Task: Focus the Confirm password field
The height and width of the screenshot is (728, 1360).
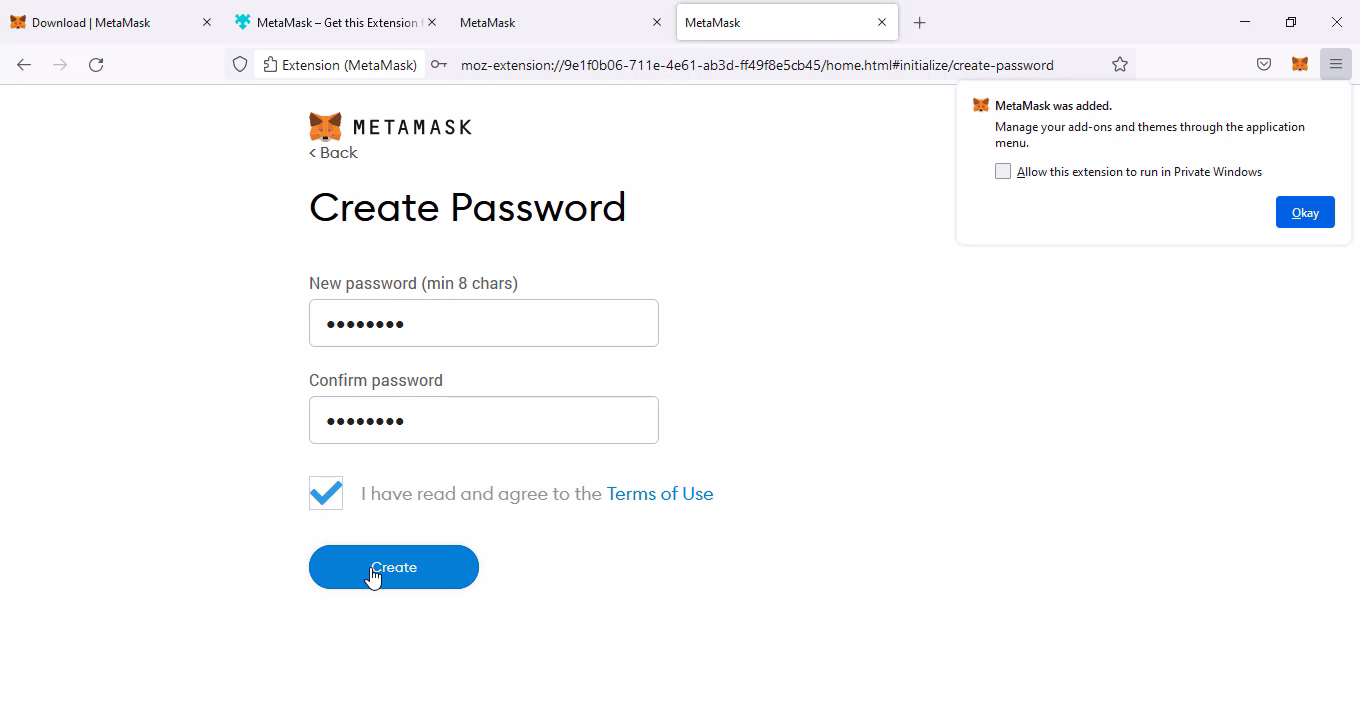Action: [x=484, y=420]
